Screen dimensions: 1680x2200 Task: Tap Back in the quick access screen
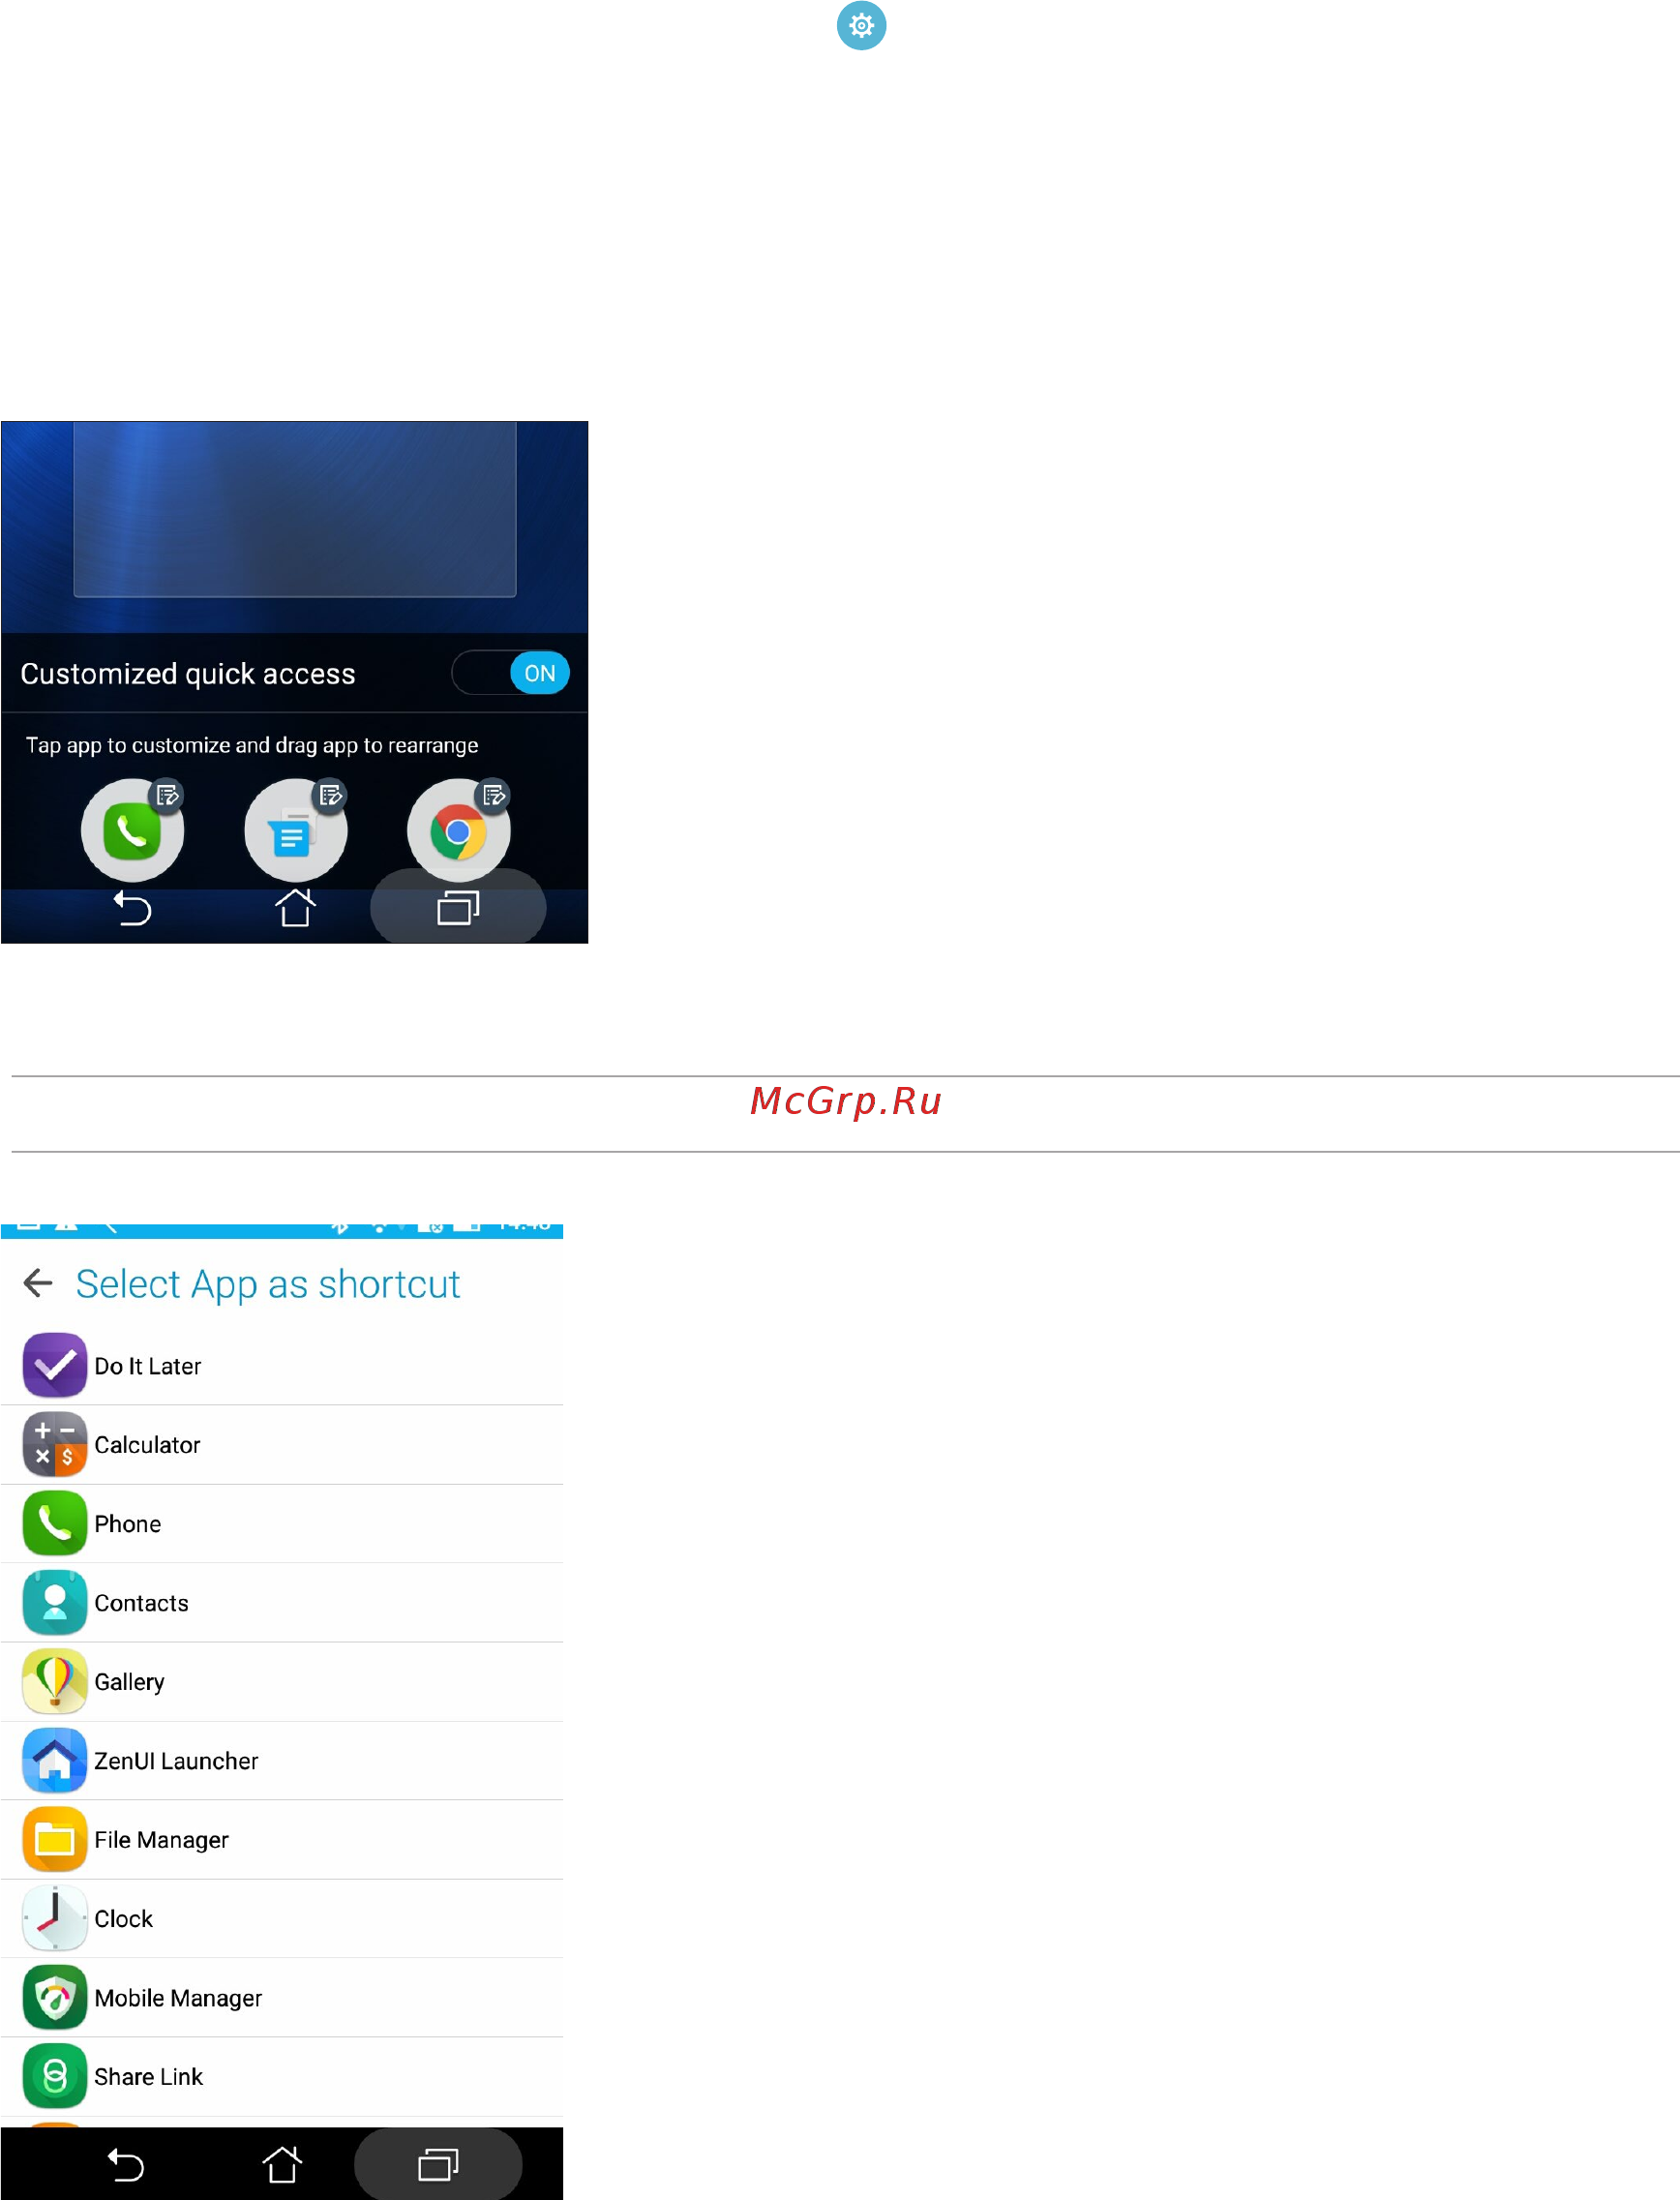click(x=132, y=908)
